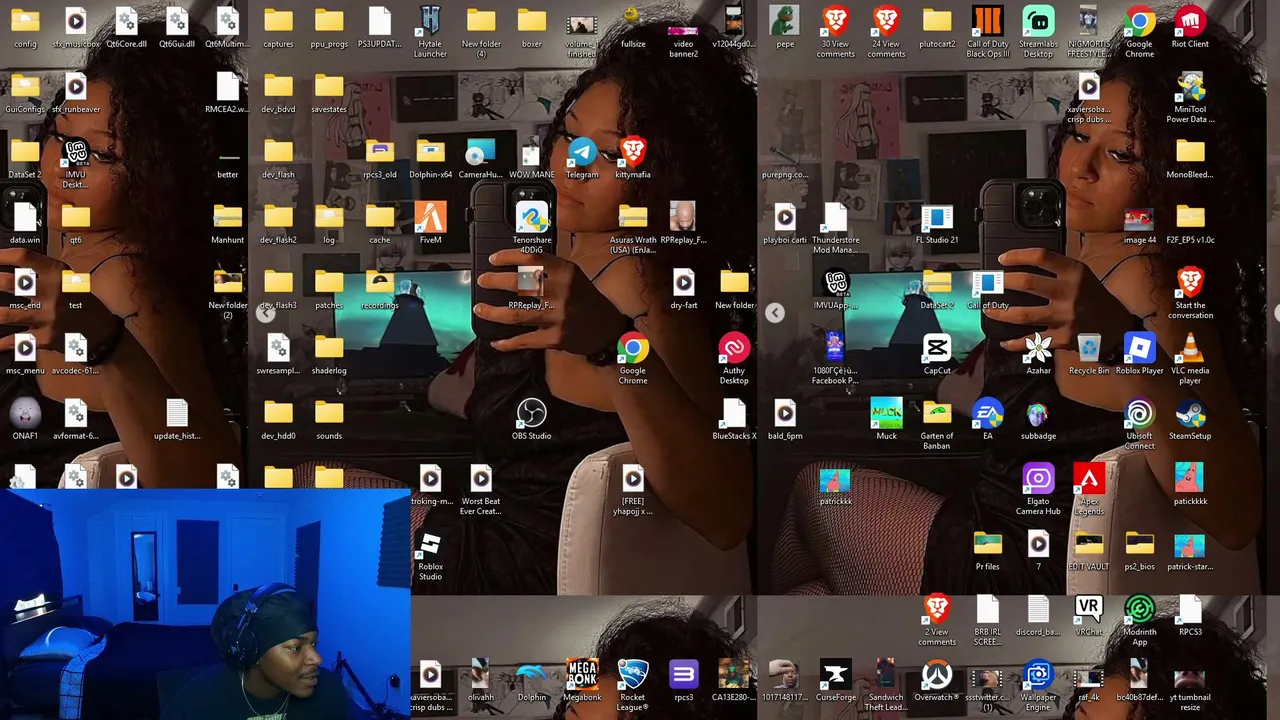Launch Overwatch

[x=937, y=681]
